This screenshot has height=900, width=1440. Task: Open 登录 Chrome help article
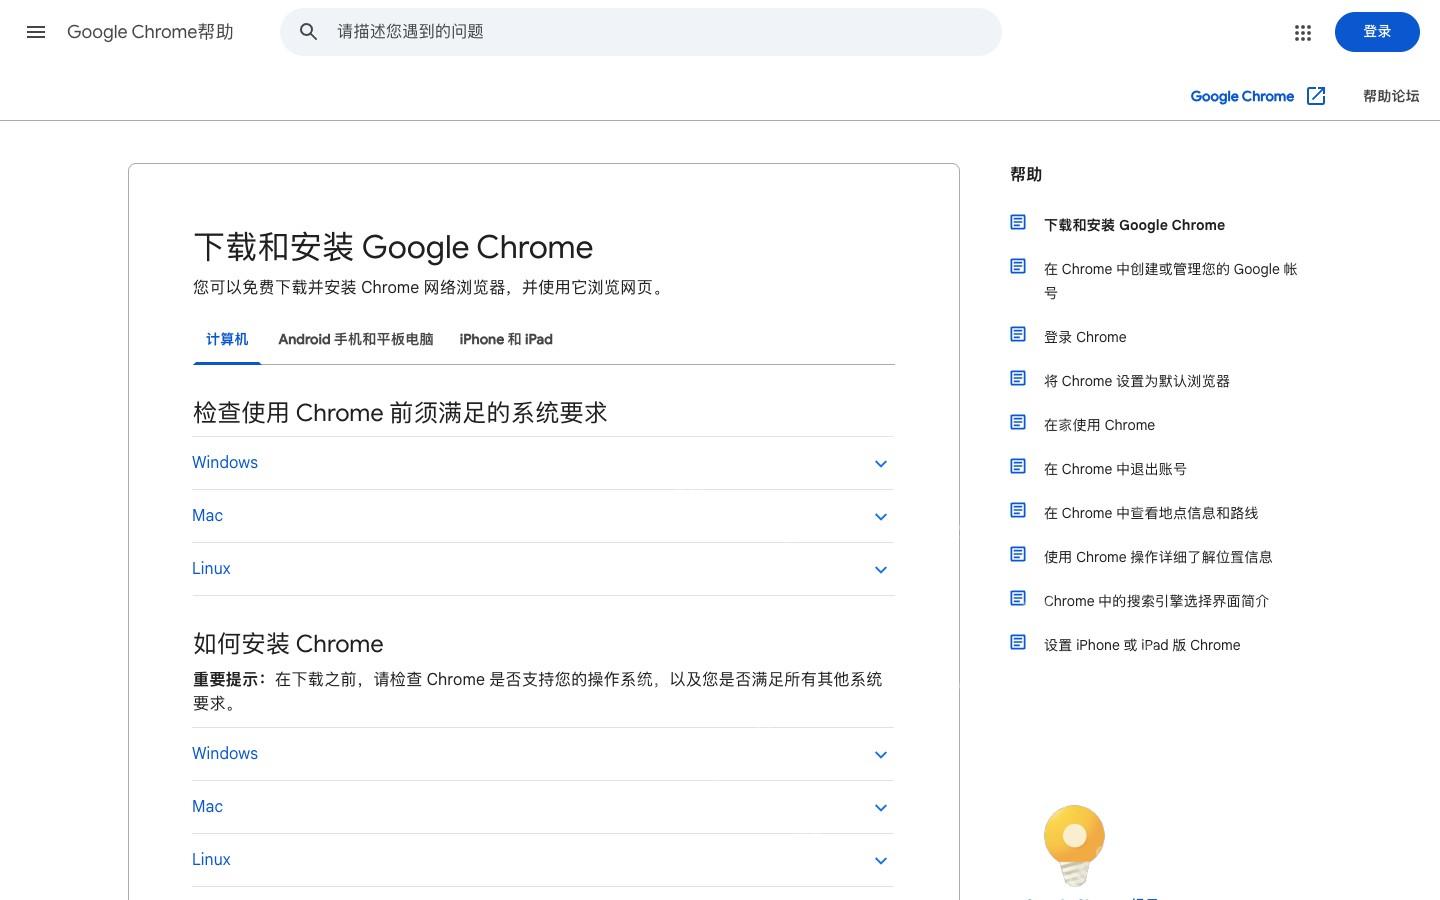coord(1085,337)
